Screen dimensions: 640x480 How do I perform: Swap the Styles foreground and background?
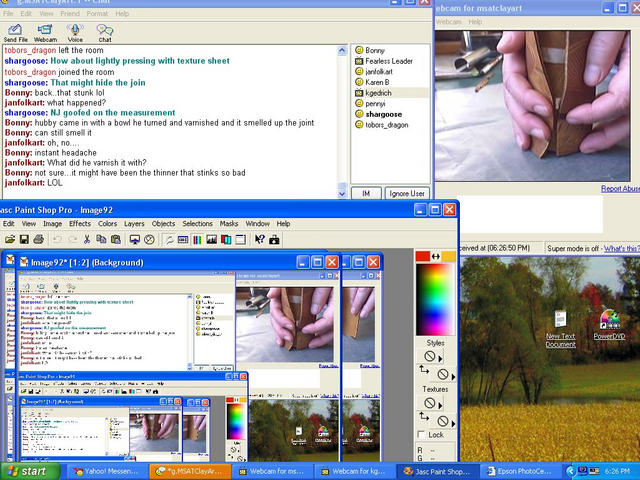[424, 370]
